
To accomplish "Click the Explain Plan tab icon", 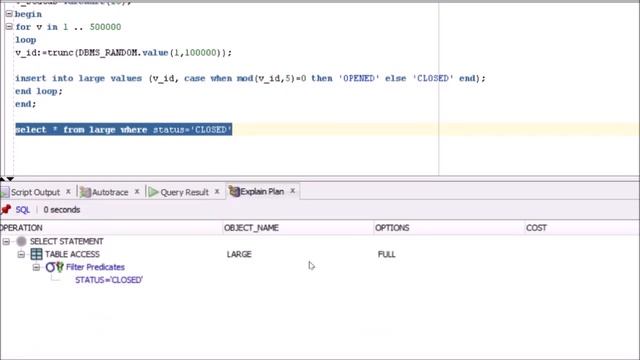I will click(x=234, y=191).
